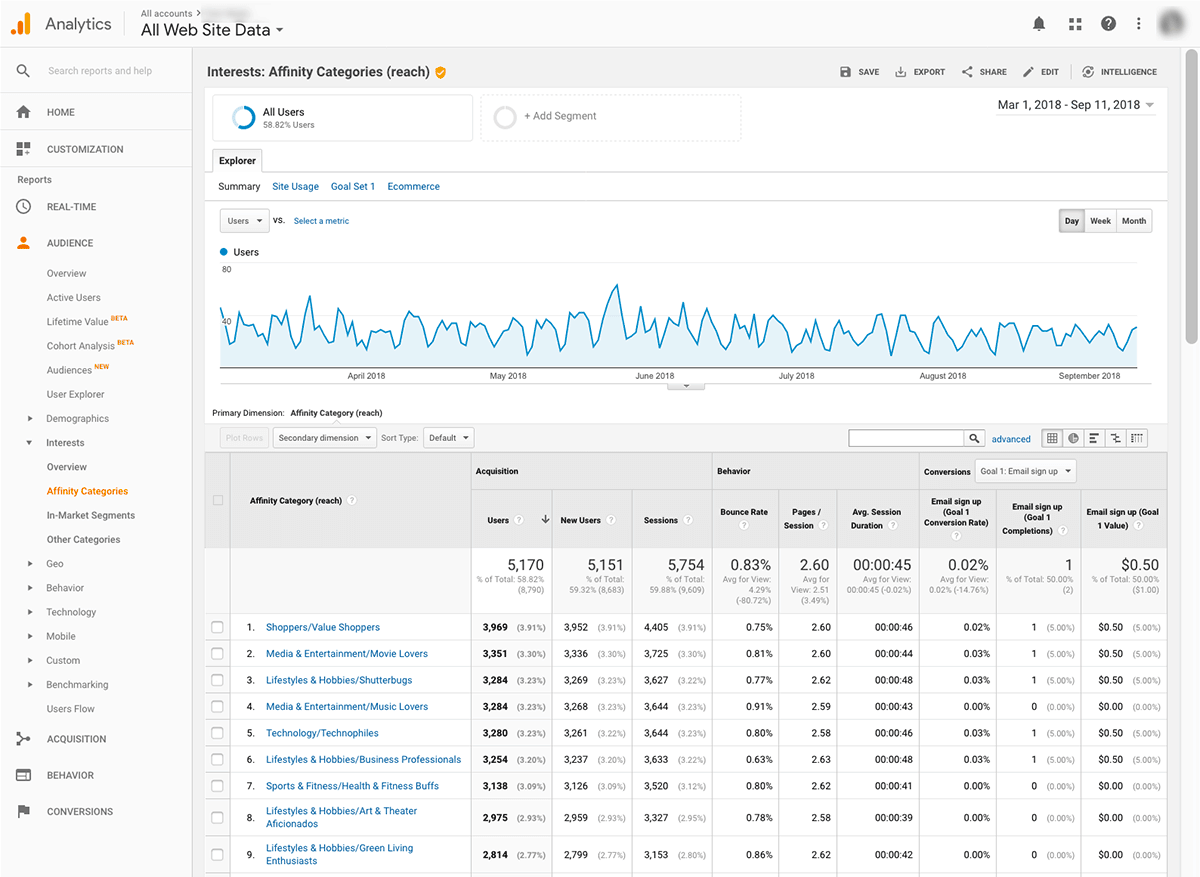Tick the select-all checkbox in table header
The width and height of the screenshot is (1200, 877).
pos(218,500)
